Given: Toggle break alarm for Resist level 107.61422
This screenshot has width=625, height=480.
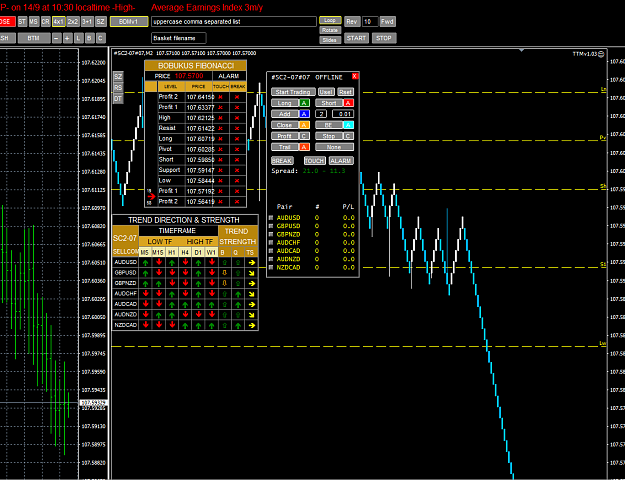Looking at the screenshot, I should pos(237,128).
